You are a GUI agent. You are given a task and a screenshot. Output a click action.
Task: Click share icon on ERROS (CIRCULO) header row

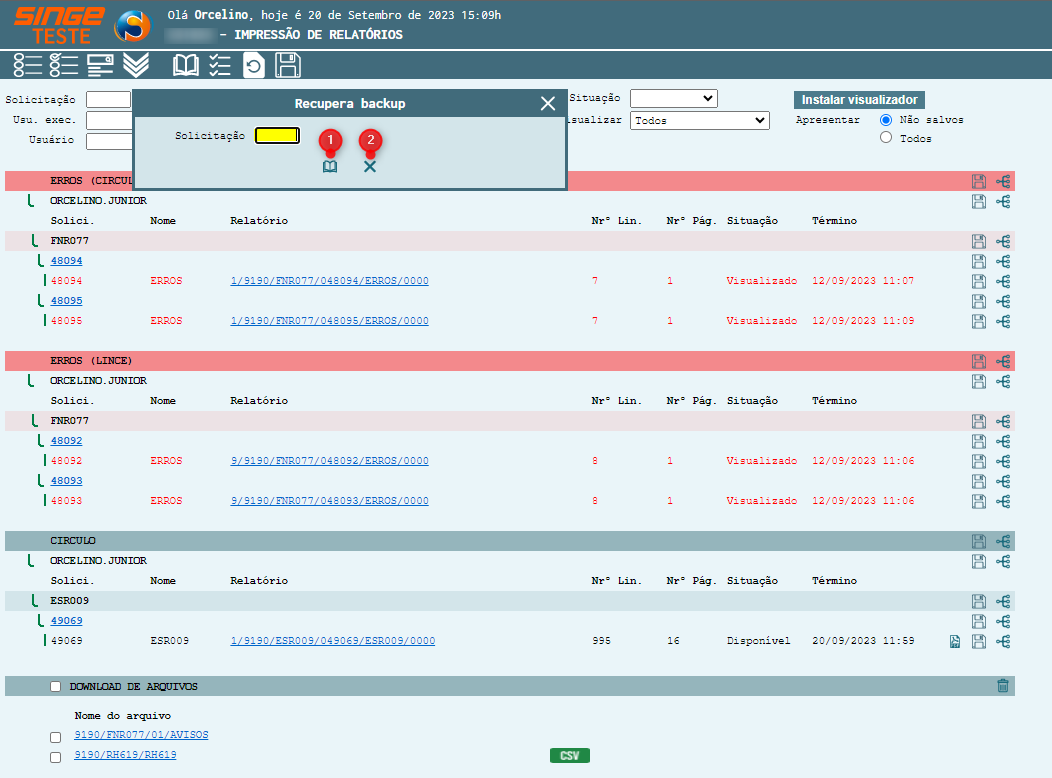coord(1003,181)
